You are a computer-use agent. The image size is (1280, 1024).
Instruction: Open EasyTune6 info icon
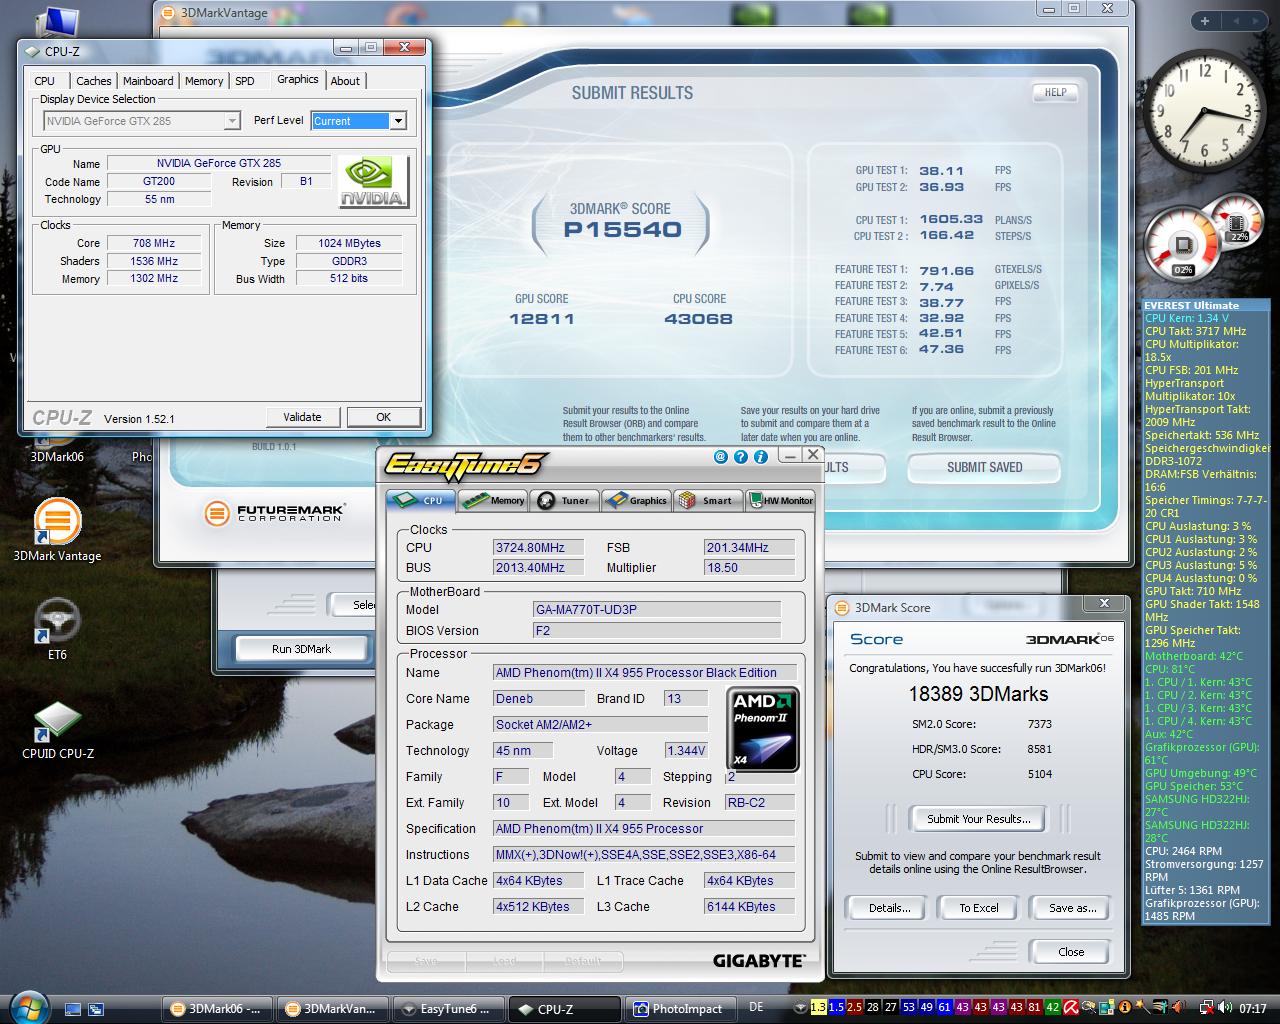click(x=761, y=457)
